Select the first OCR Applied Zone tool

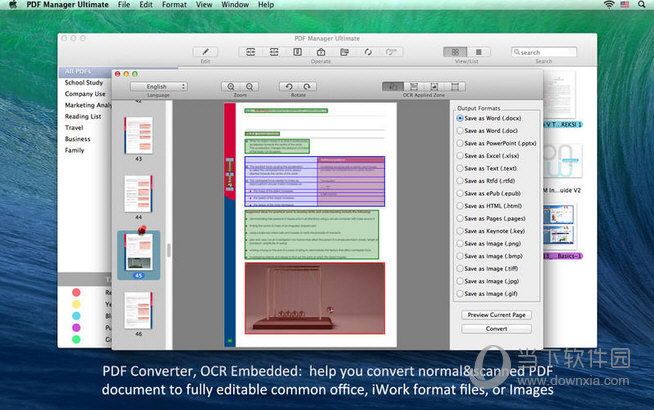pos(393,86)
